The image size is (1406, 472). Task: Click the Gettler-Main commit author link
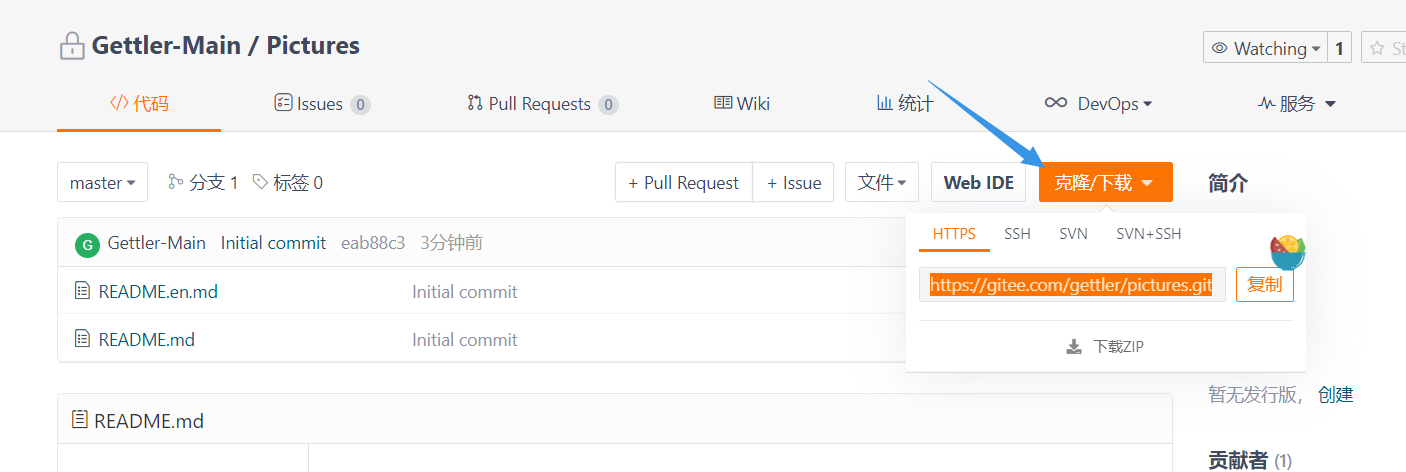pyautogui.click(x=157, y=242)
